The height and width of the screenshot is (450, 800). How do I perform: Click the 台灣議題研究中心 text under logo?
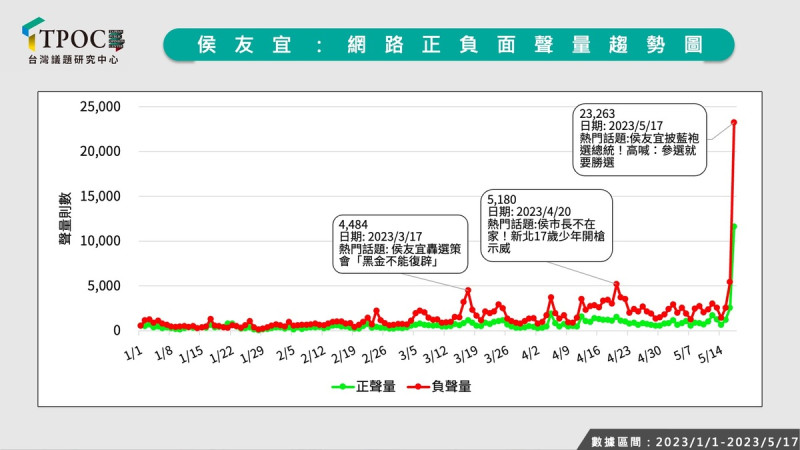(73, 60)
